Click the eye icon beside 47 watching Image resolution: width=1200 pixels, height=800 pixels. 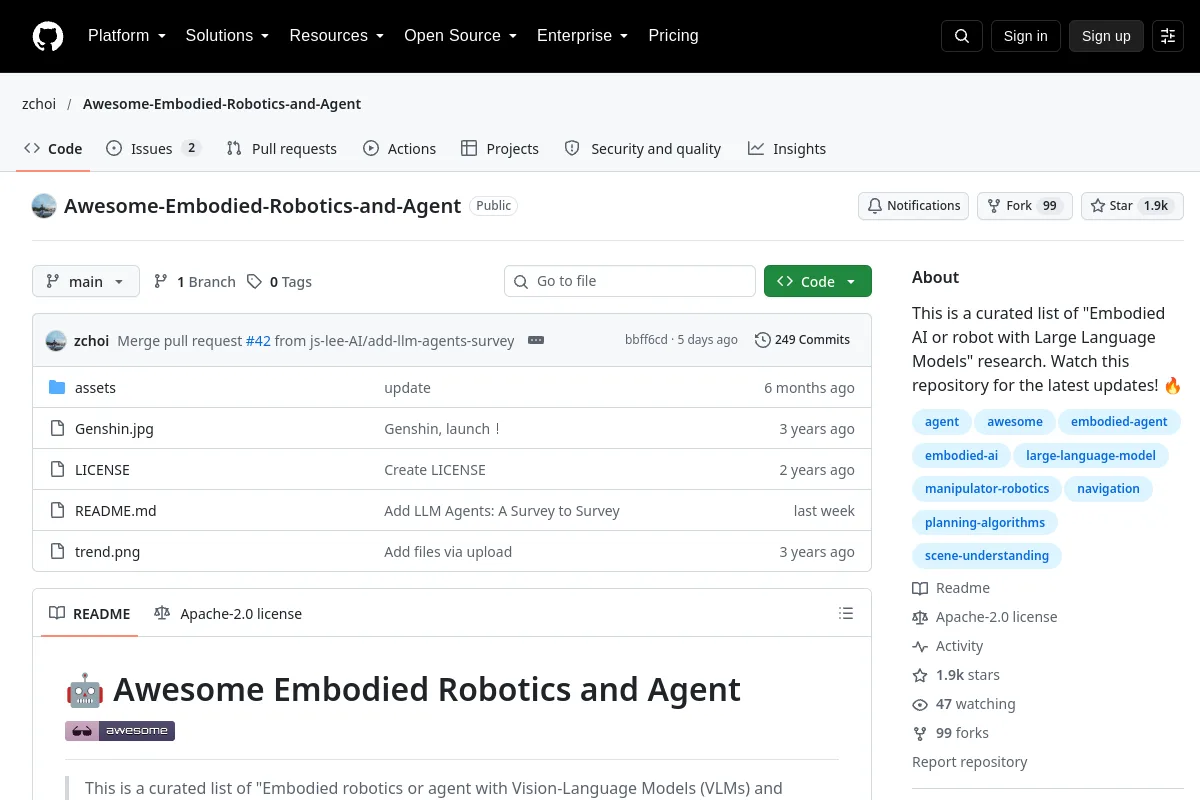point(920,704)
